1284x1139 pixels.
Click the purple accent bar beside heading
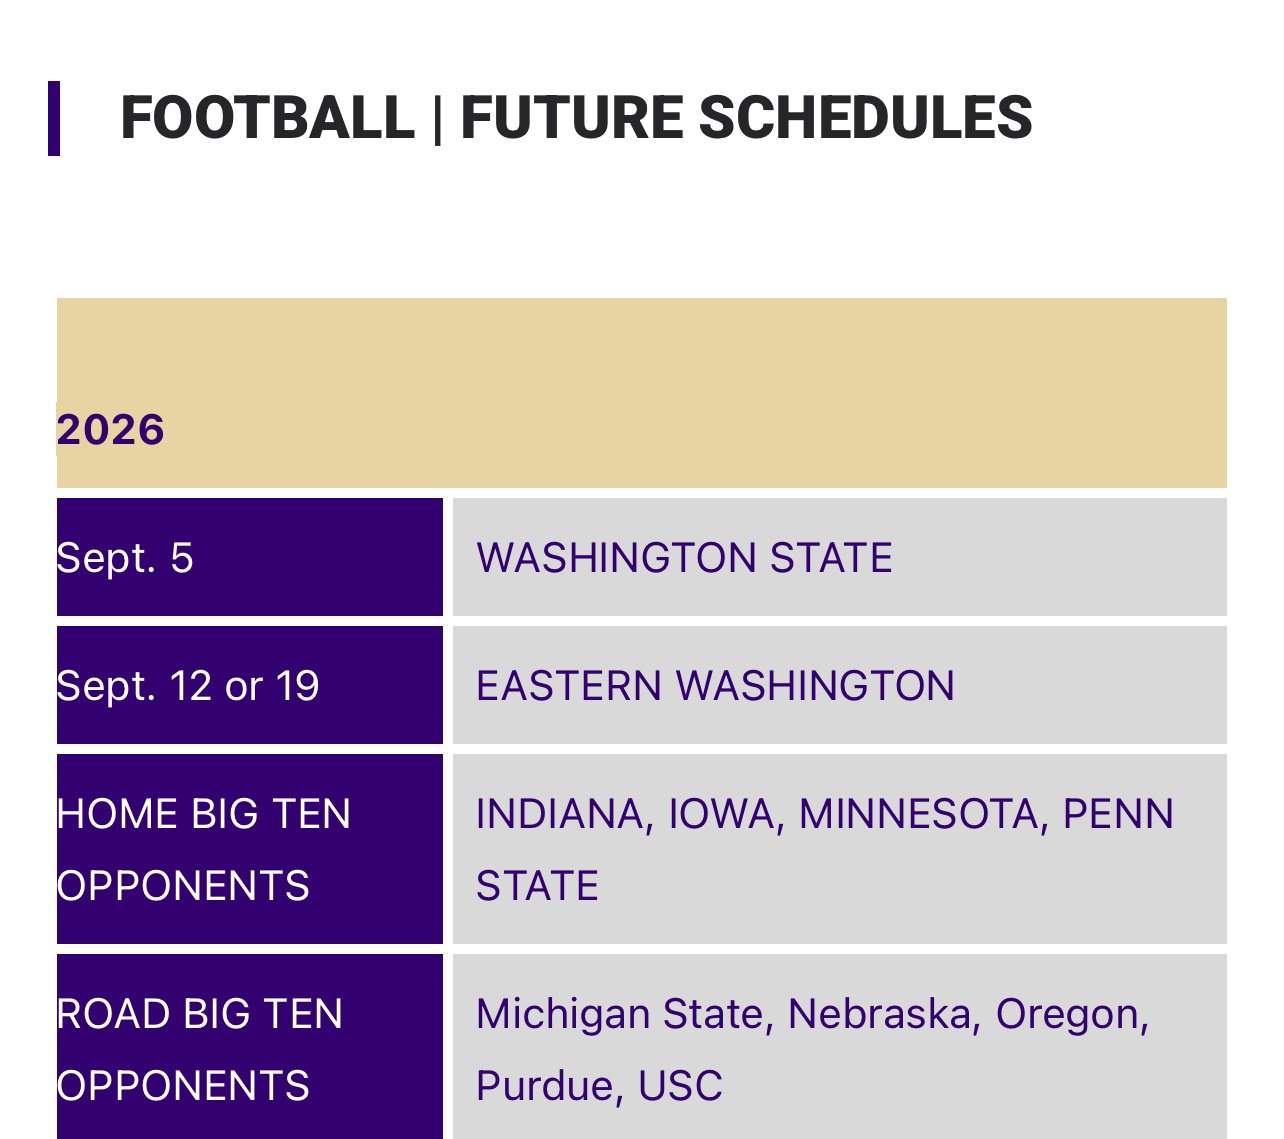pos(54,118)
